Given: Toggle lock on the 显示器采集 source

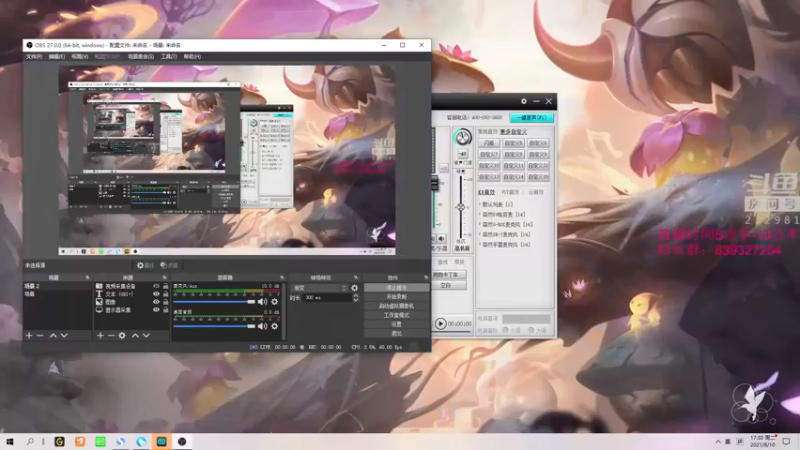Looking at the screenshot, I should click(x=165, y=310).
